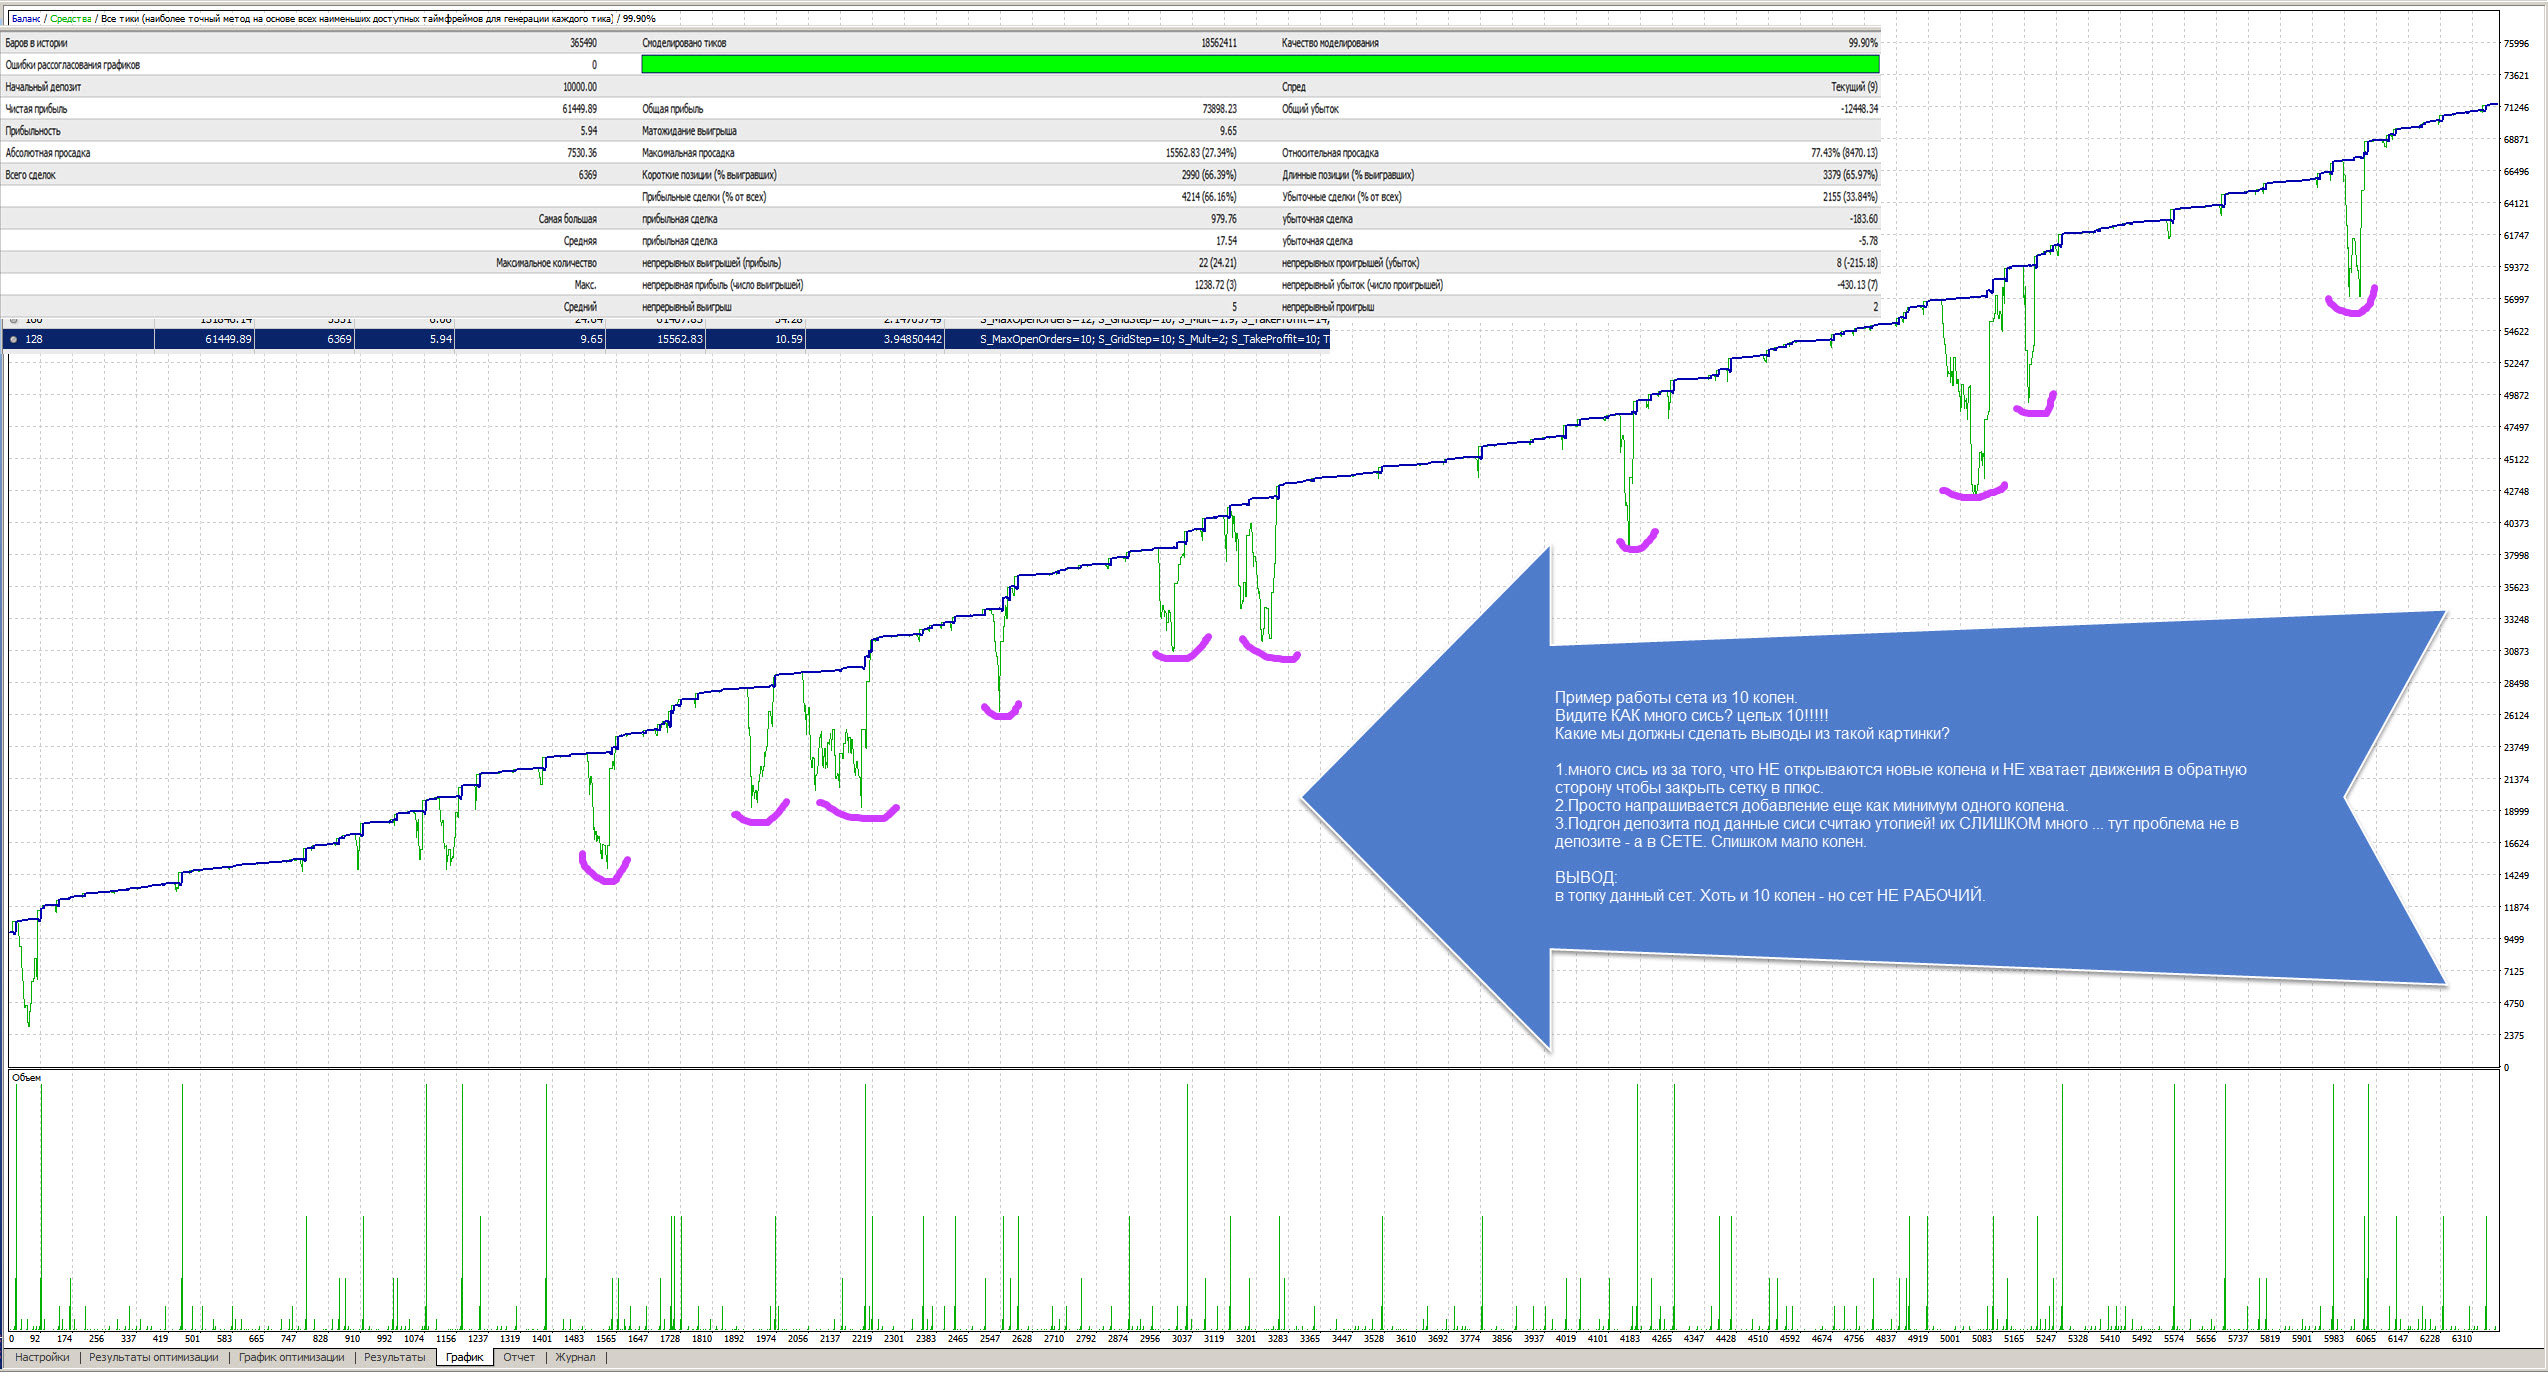Click the consecutive losses value 8 (-215.18)

(x=1856, y=263)
